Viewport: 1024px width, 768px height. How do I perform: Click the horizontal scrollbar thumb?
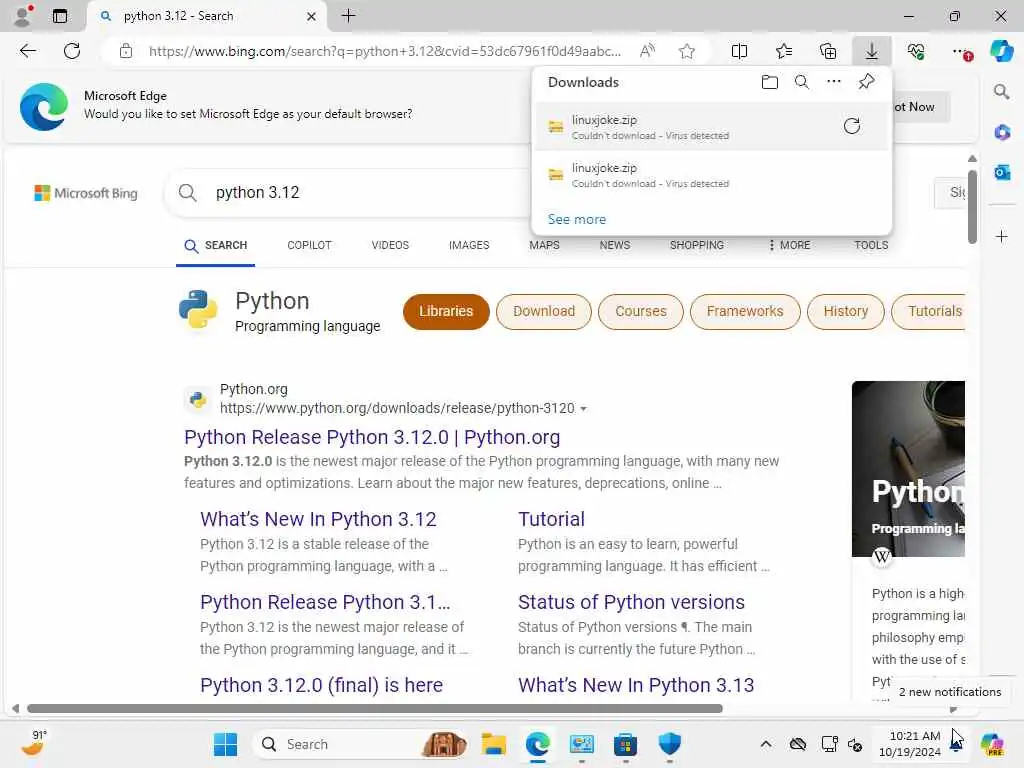tap(375, 709)
